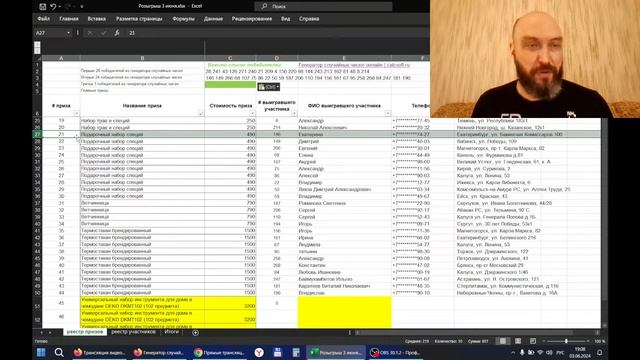Switch to Normal view in the status bar

(503, 341)
